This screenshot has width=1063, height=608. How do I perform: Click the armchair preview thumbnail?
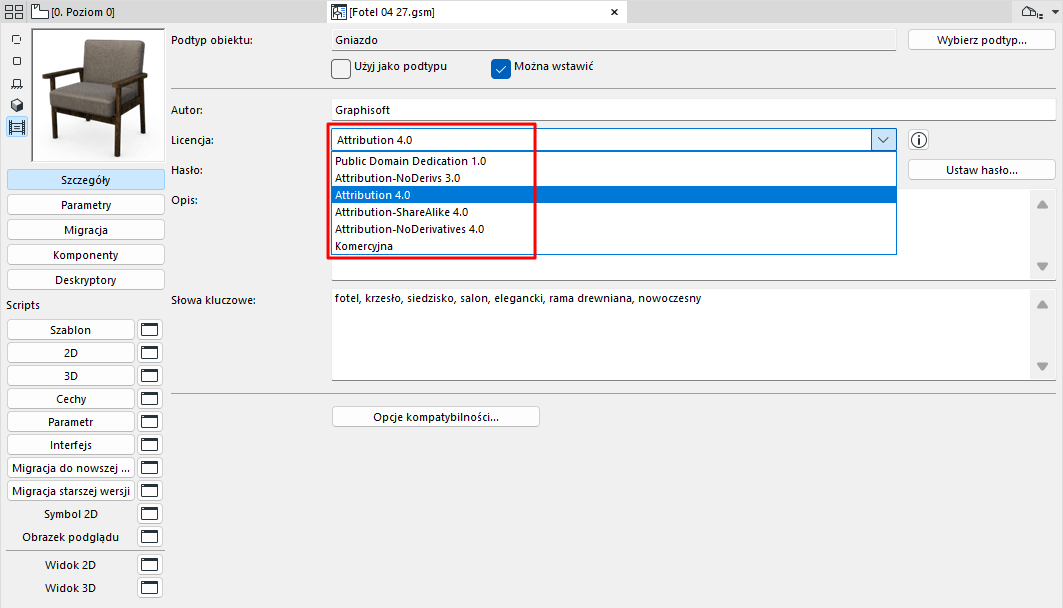(98, 96)
